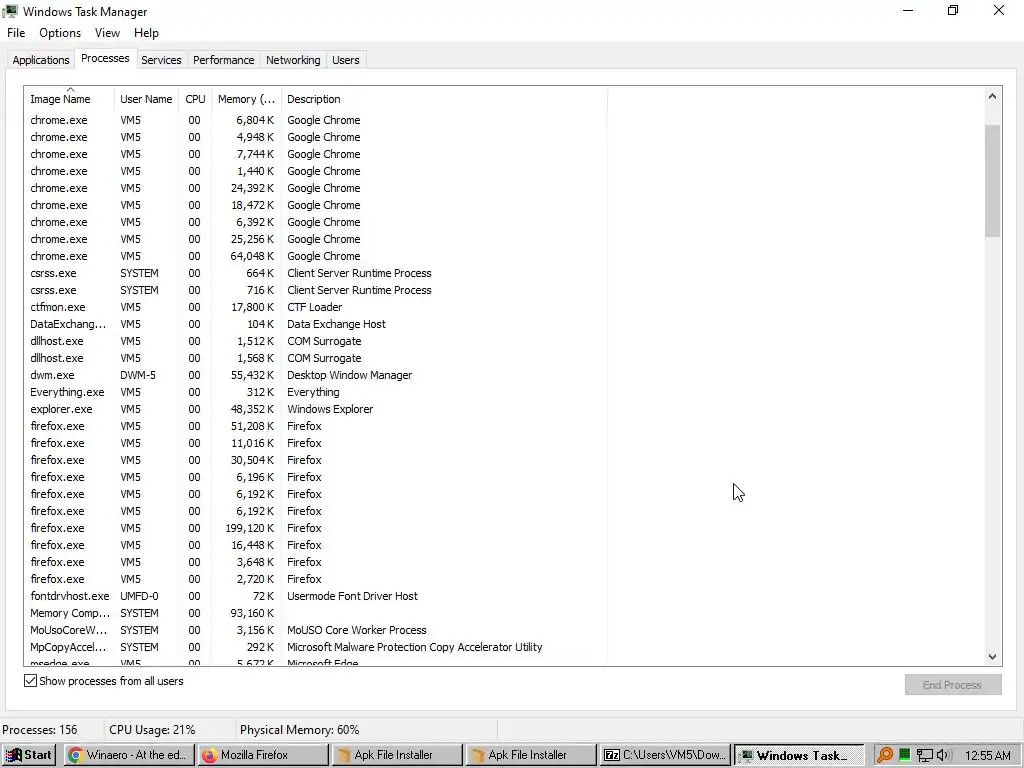
Task: Click the green CPU meter tray icon
Action: (x=904, y=755)
